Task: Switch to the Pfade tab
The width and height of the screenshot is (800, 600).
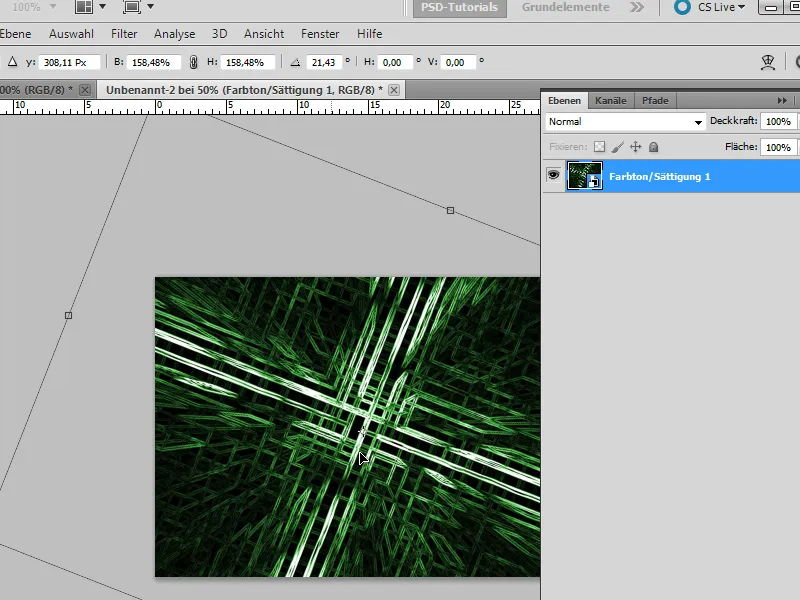Action: 655,101
